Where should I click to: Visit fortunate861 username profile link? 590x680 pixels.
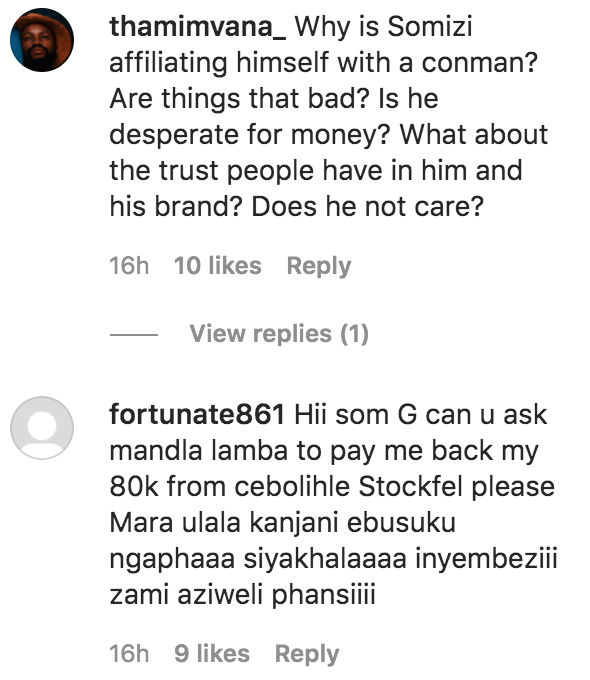[x=197, y=415]
